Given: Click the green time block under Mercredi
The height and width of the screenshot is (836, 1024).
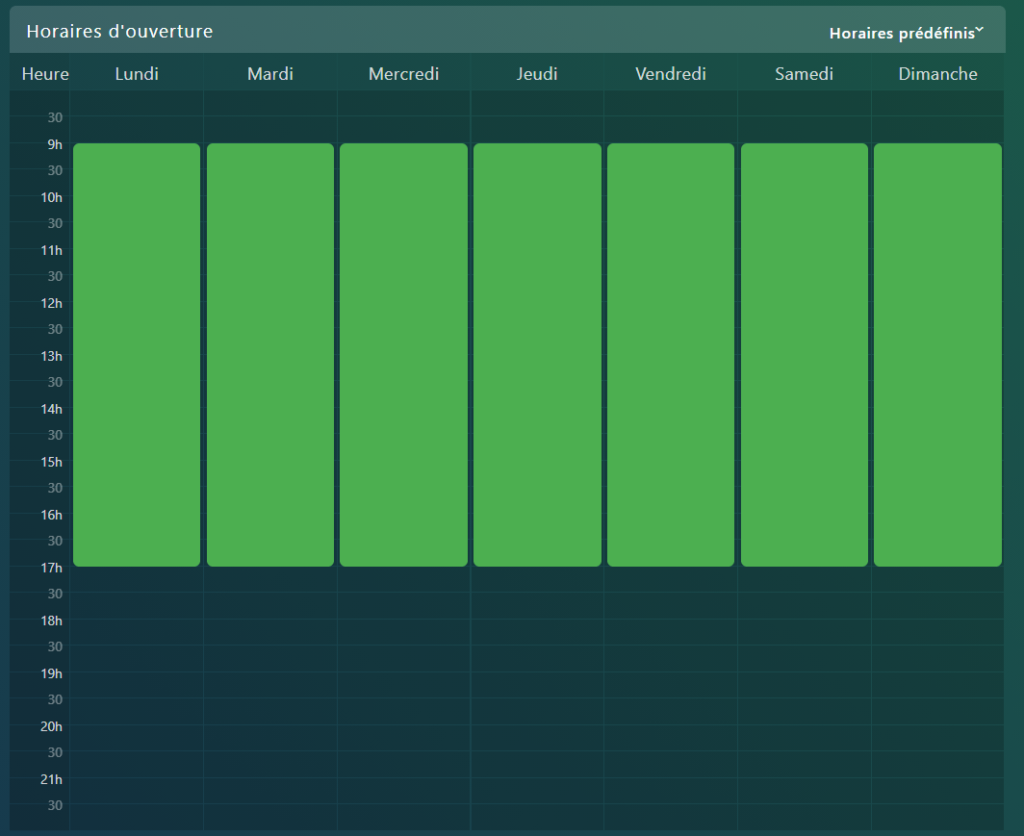Looking at the screenshot, I should (x=404, y=355).
